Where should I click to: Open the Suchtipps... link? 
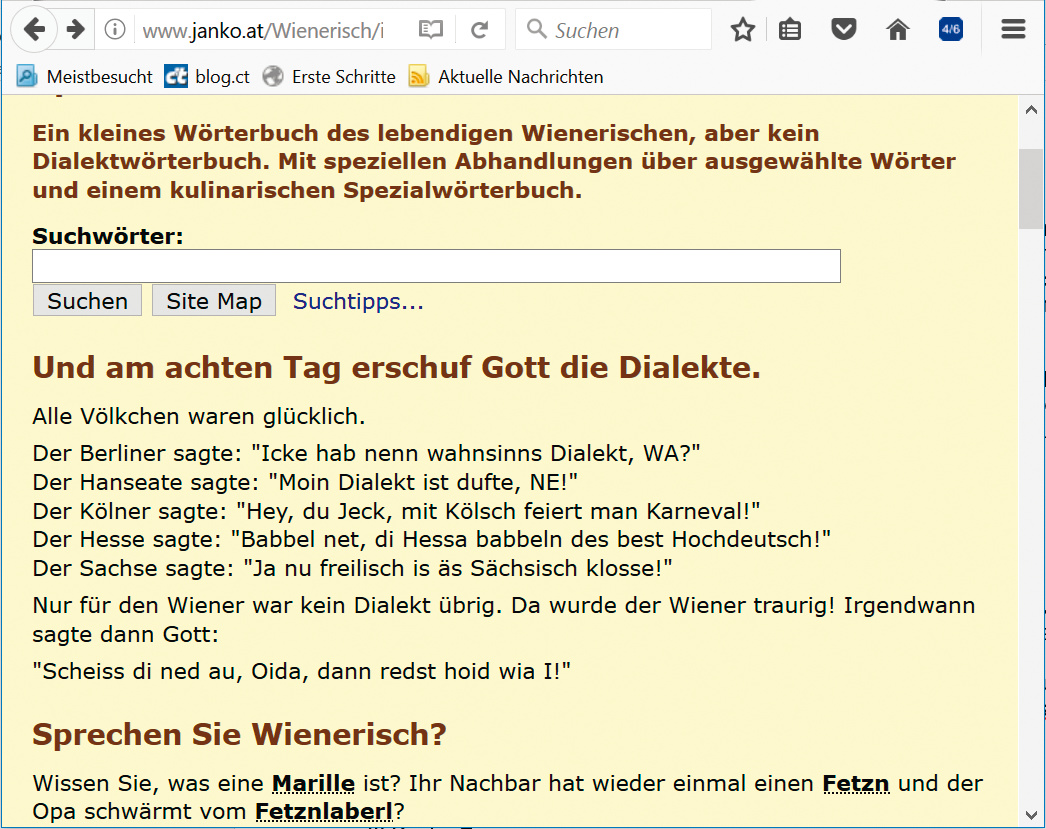pyautogui.click(x=358, y=301)
